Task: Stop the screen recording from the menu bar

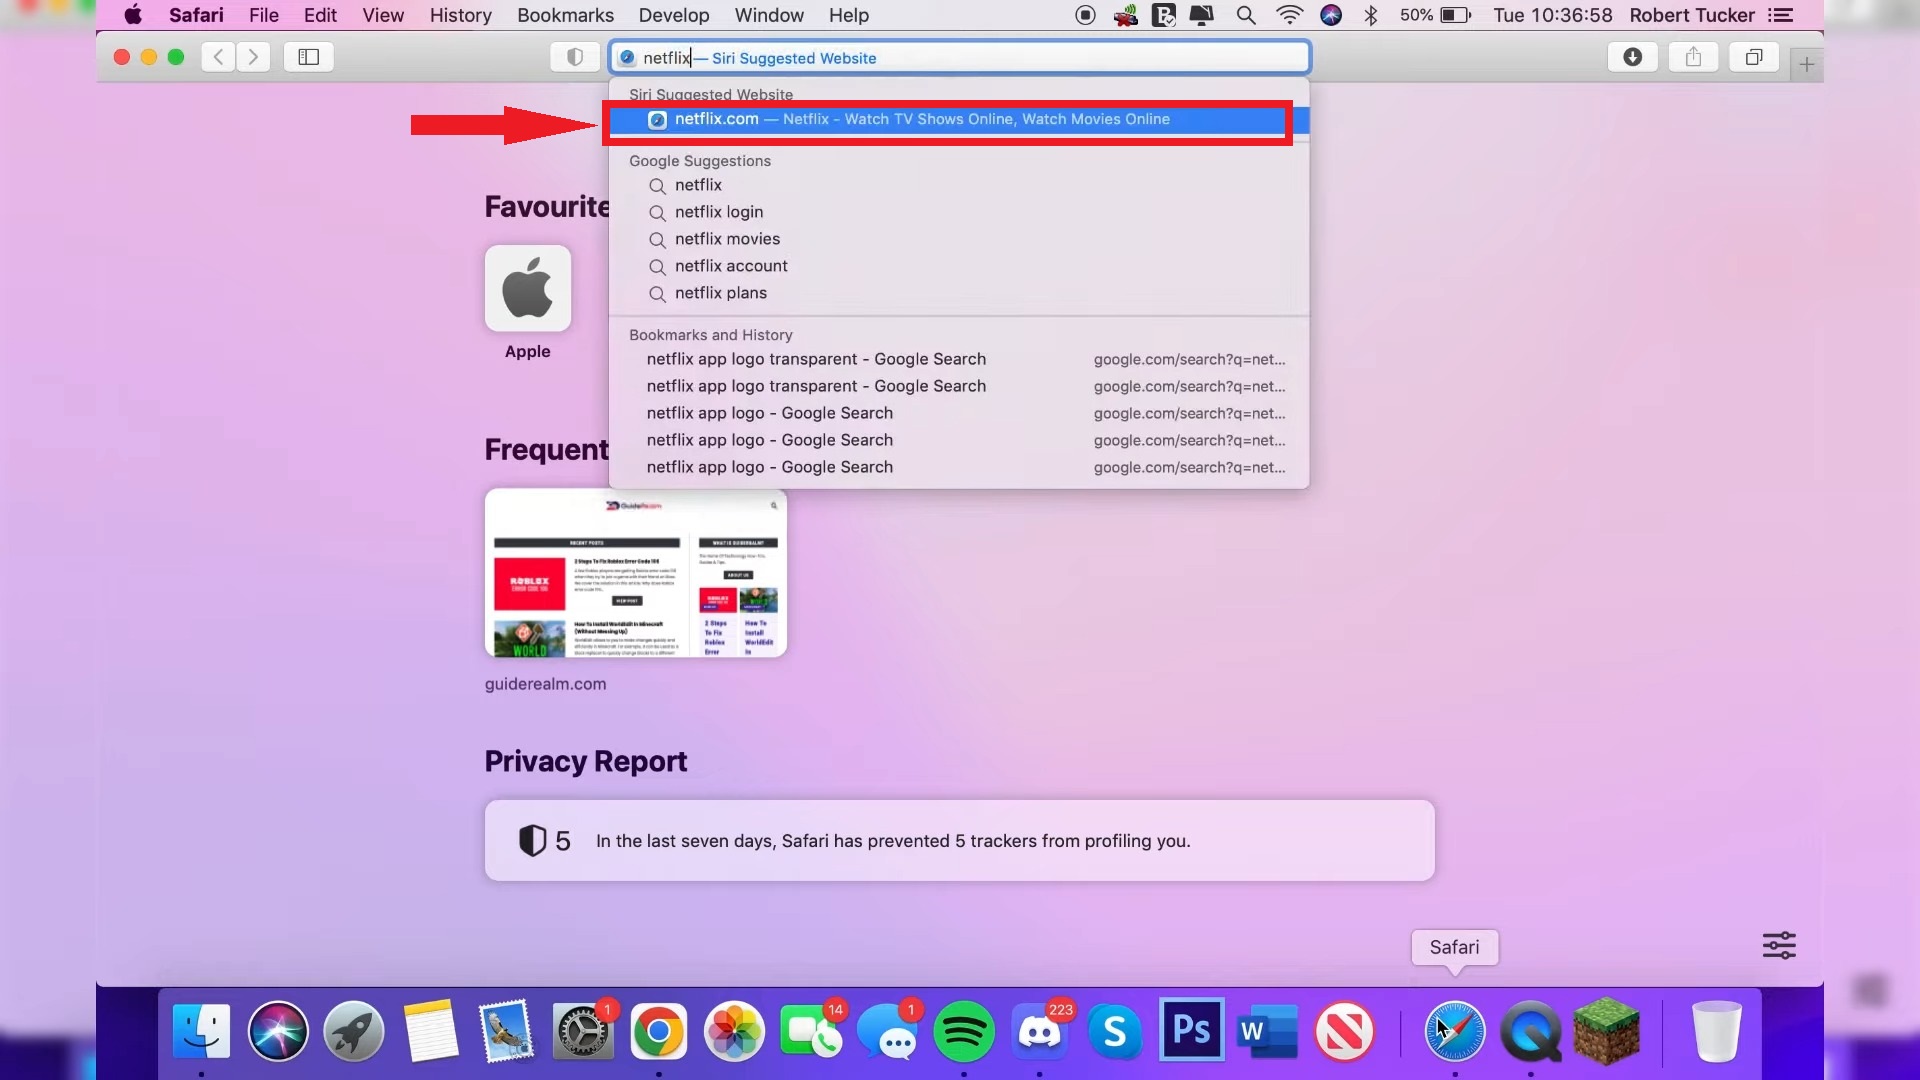Action: pyautogui.click(x=1084, y=15)
